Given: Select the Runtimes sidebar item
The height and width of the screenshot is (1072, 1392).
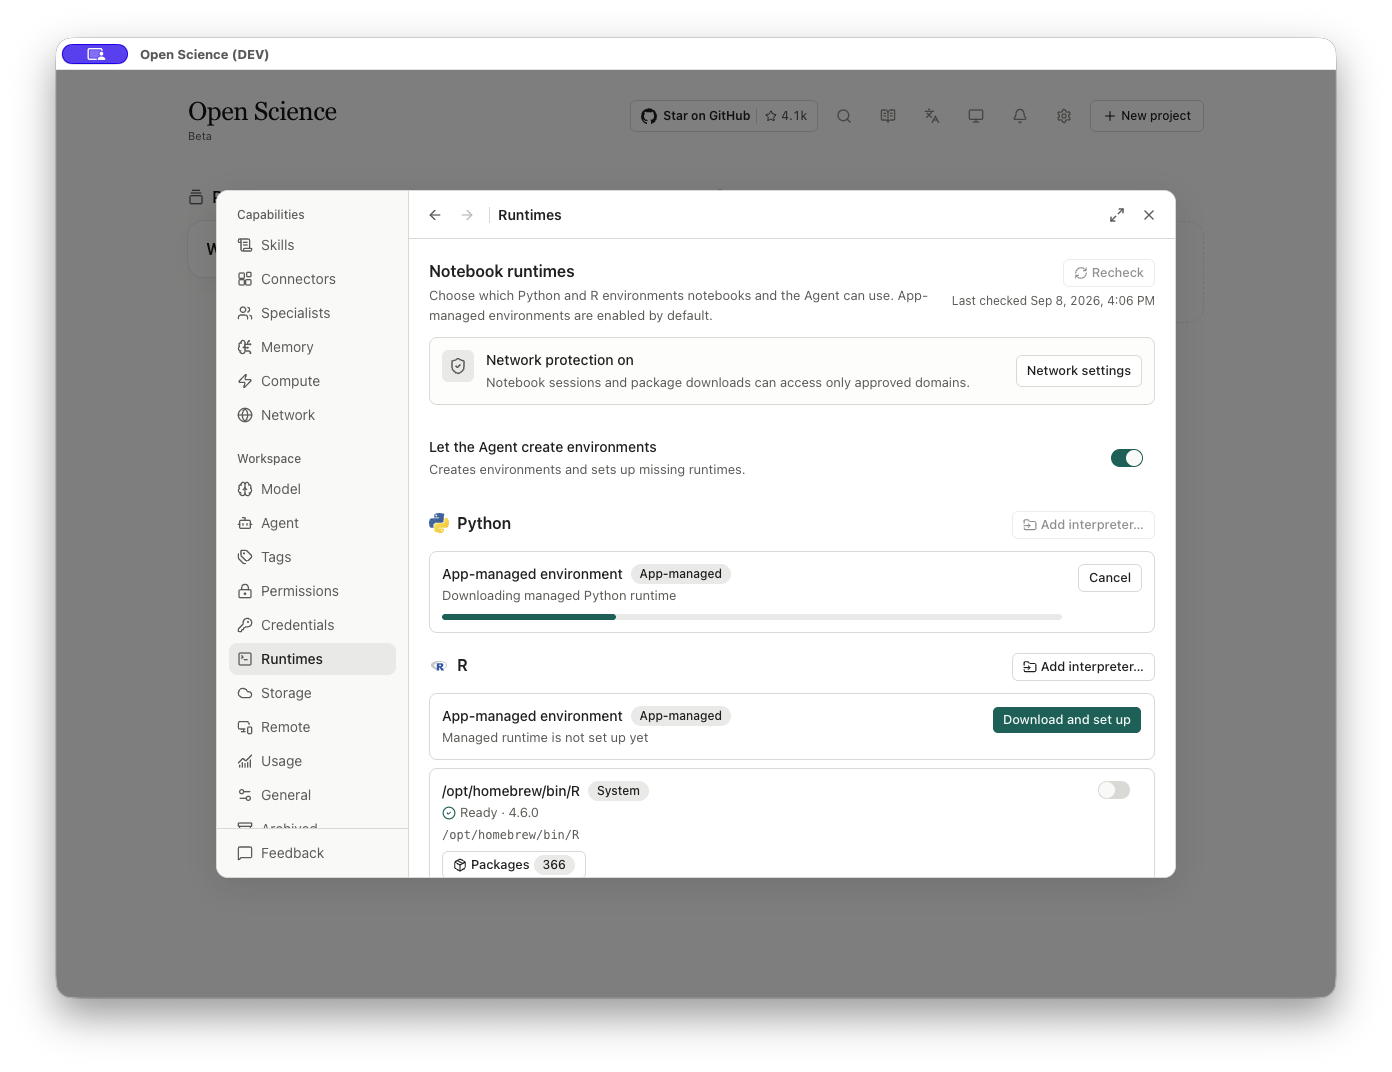Looking at the screenshot, I should [x=312, y=659].
